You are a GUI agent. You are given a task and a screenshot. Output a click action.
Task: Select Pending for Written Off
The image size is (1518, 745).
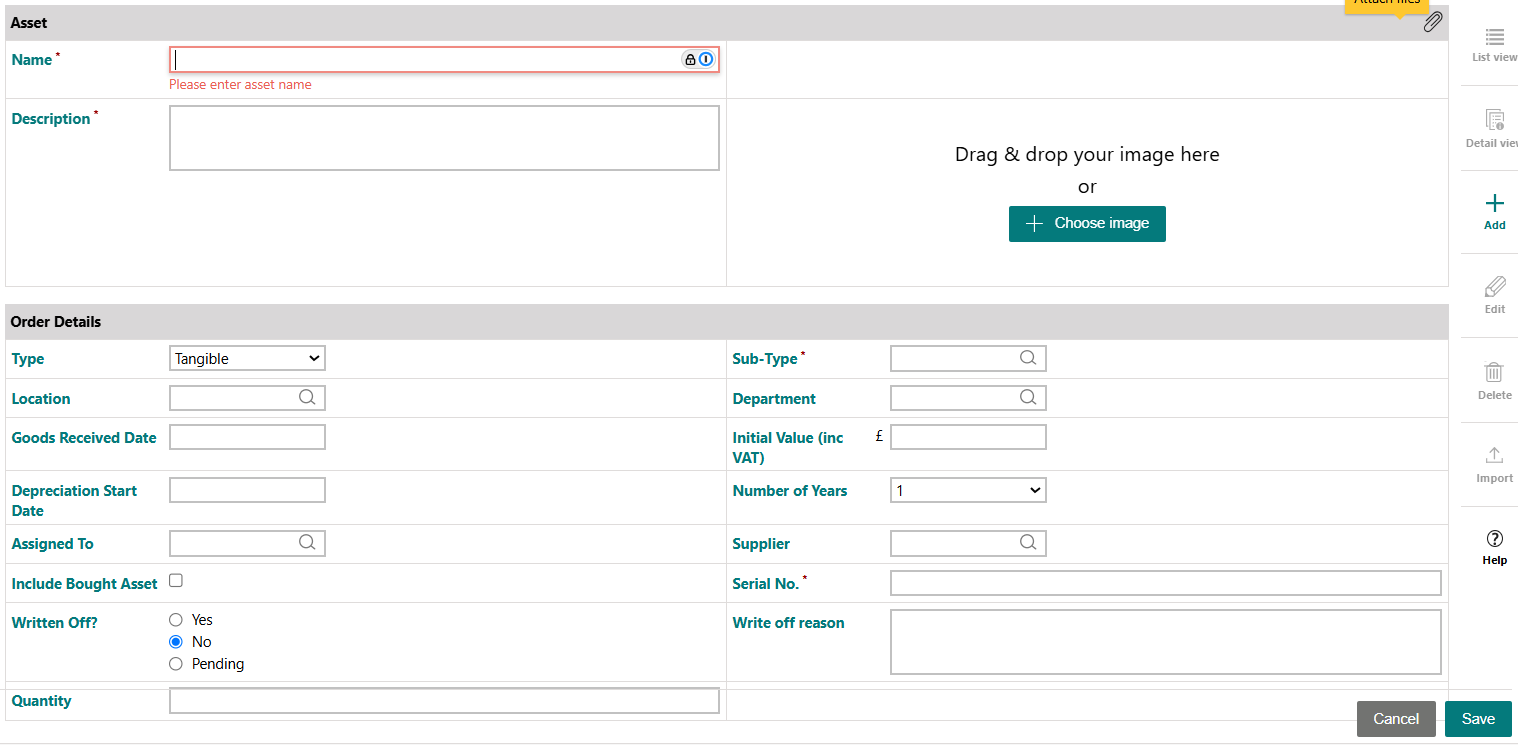click(176, 664)
